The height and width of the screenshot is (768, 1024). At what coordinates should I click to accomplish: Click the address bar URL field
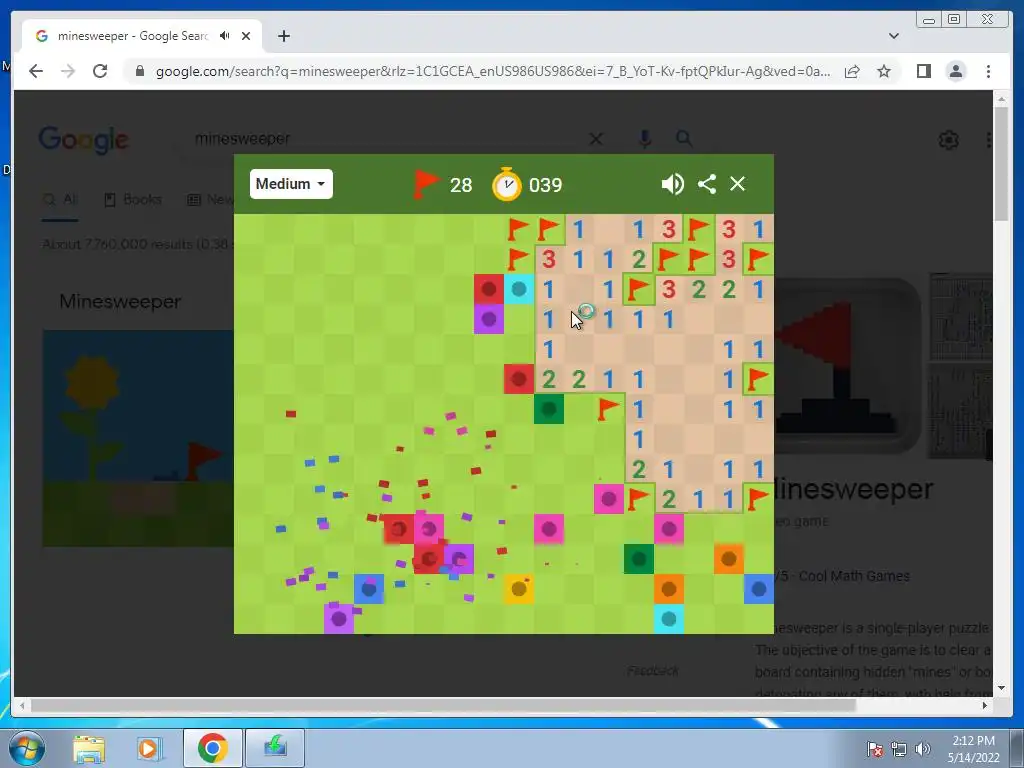pos(492,71)
